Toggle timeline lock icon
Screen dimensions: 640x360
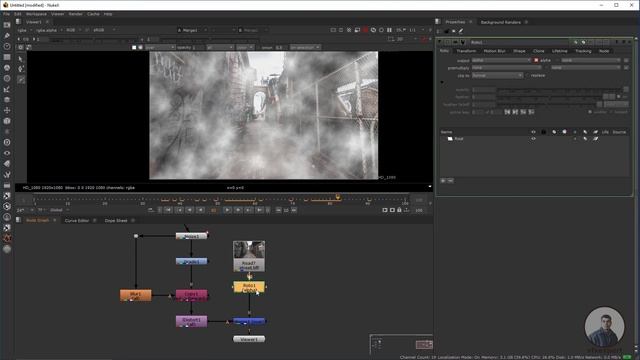[x=399, y=210]
